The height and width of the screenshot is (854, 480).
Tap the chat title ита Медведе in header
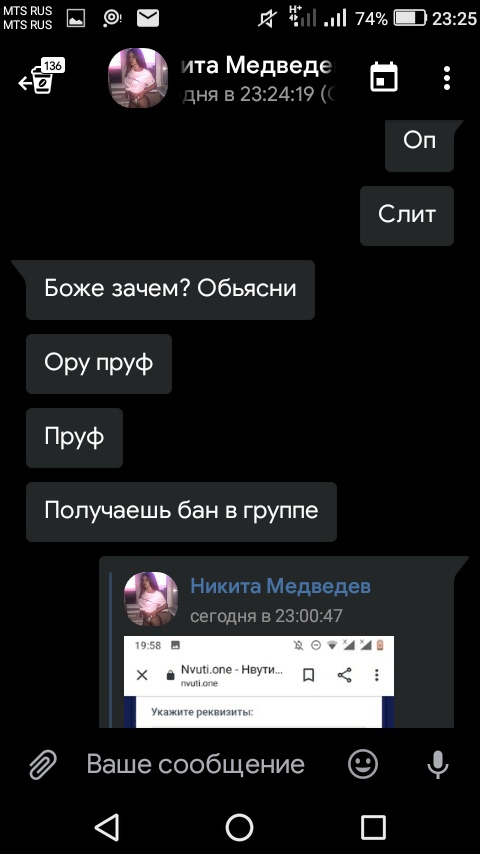point(257,66)
